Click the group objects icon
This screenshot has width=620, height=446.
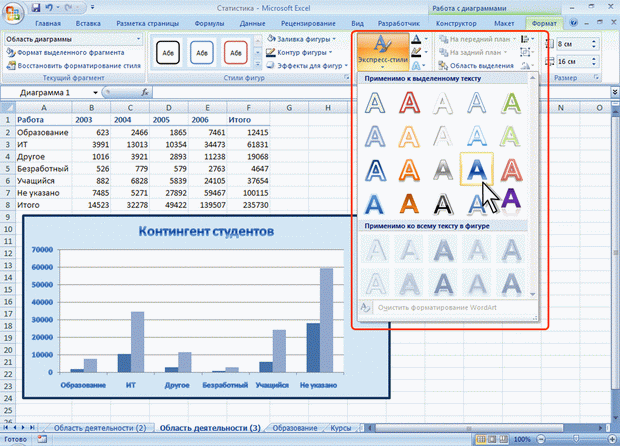click(x=525, y=52)
